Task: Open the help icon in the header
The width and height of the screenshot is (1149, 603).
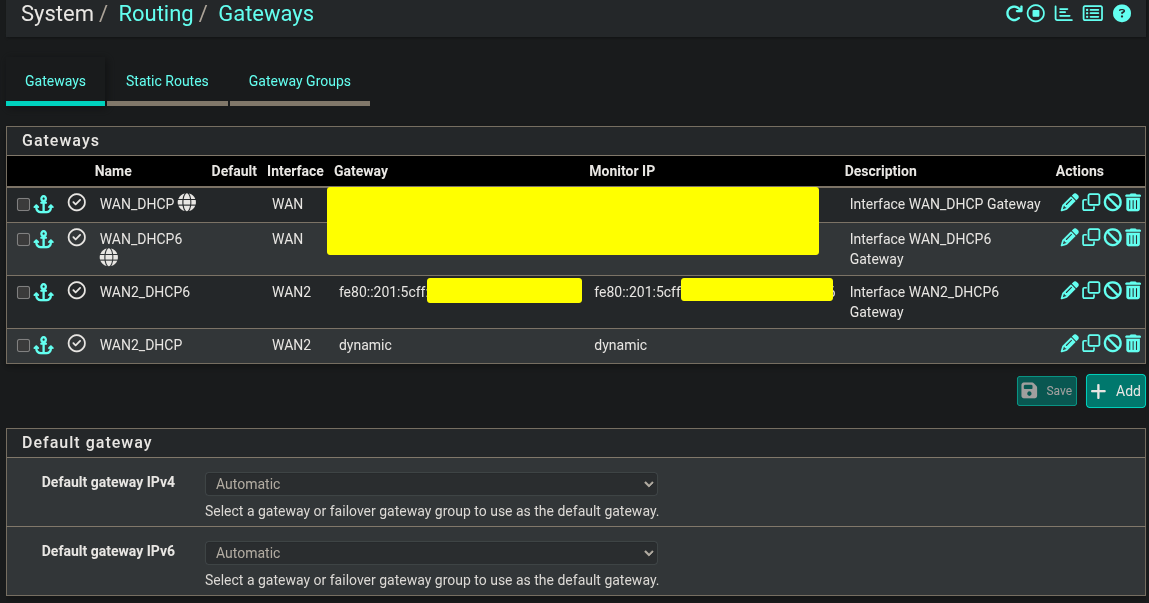Action: click(x=1122, y=14)
